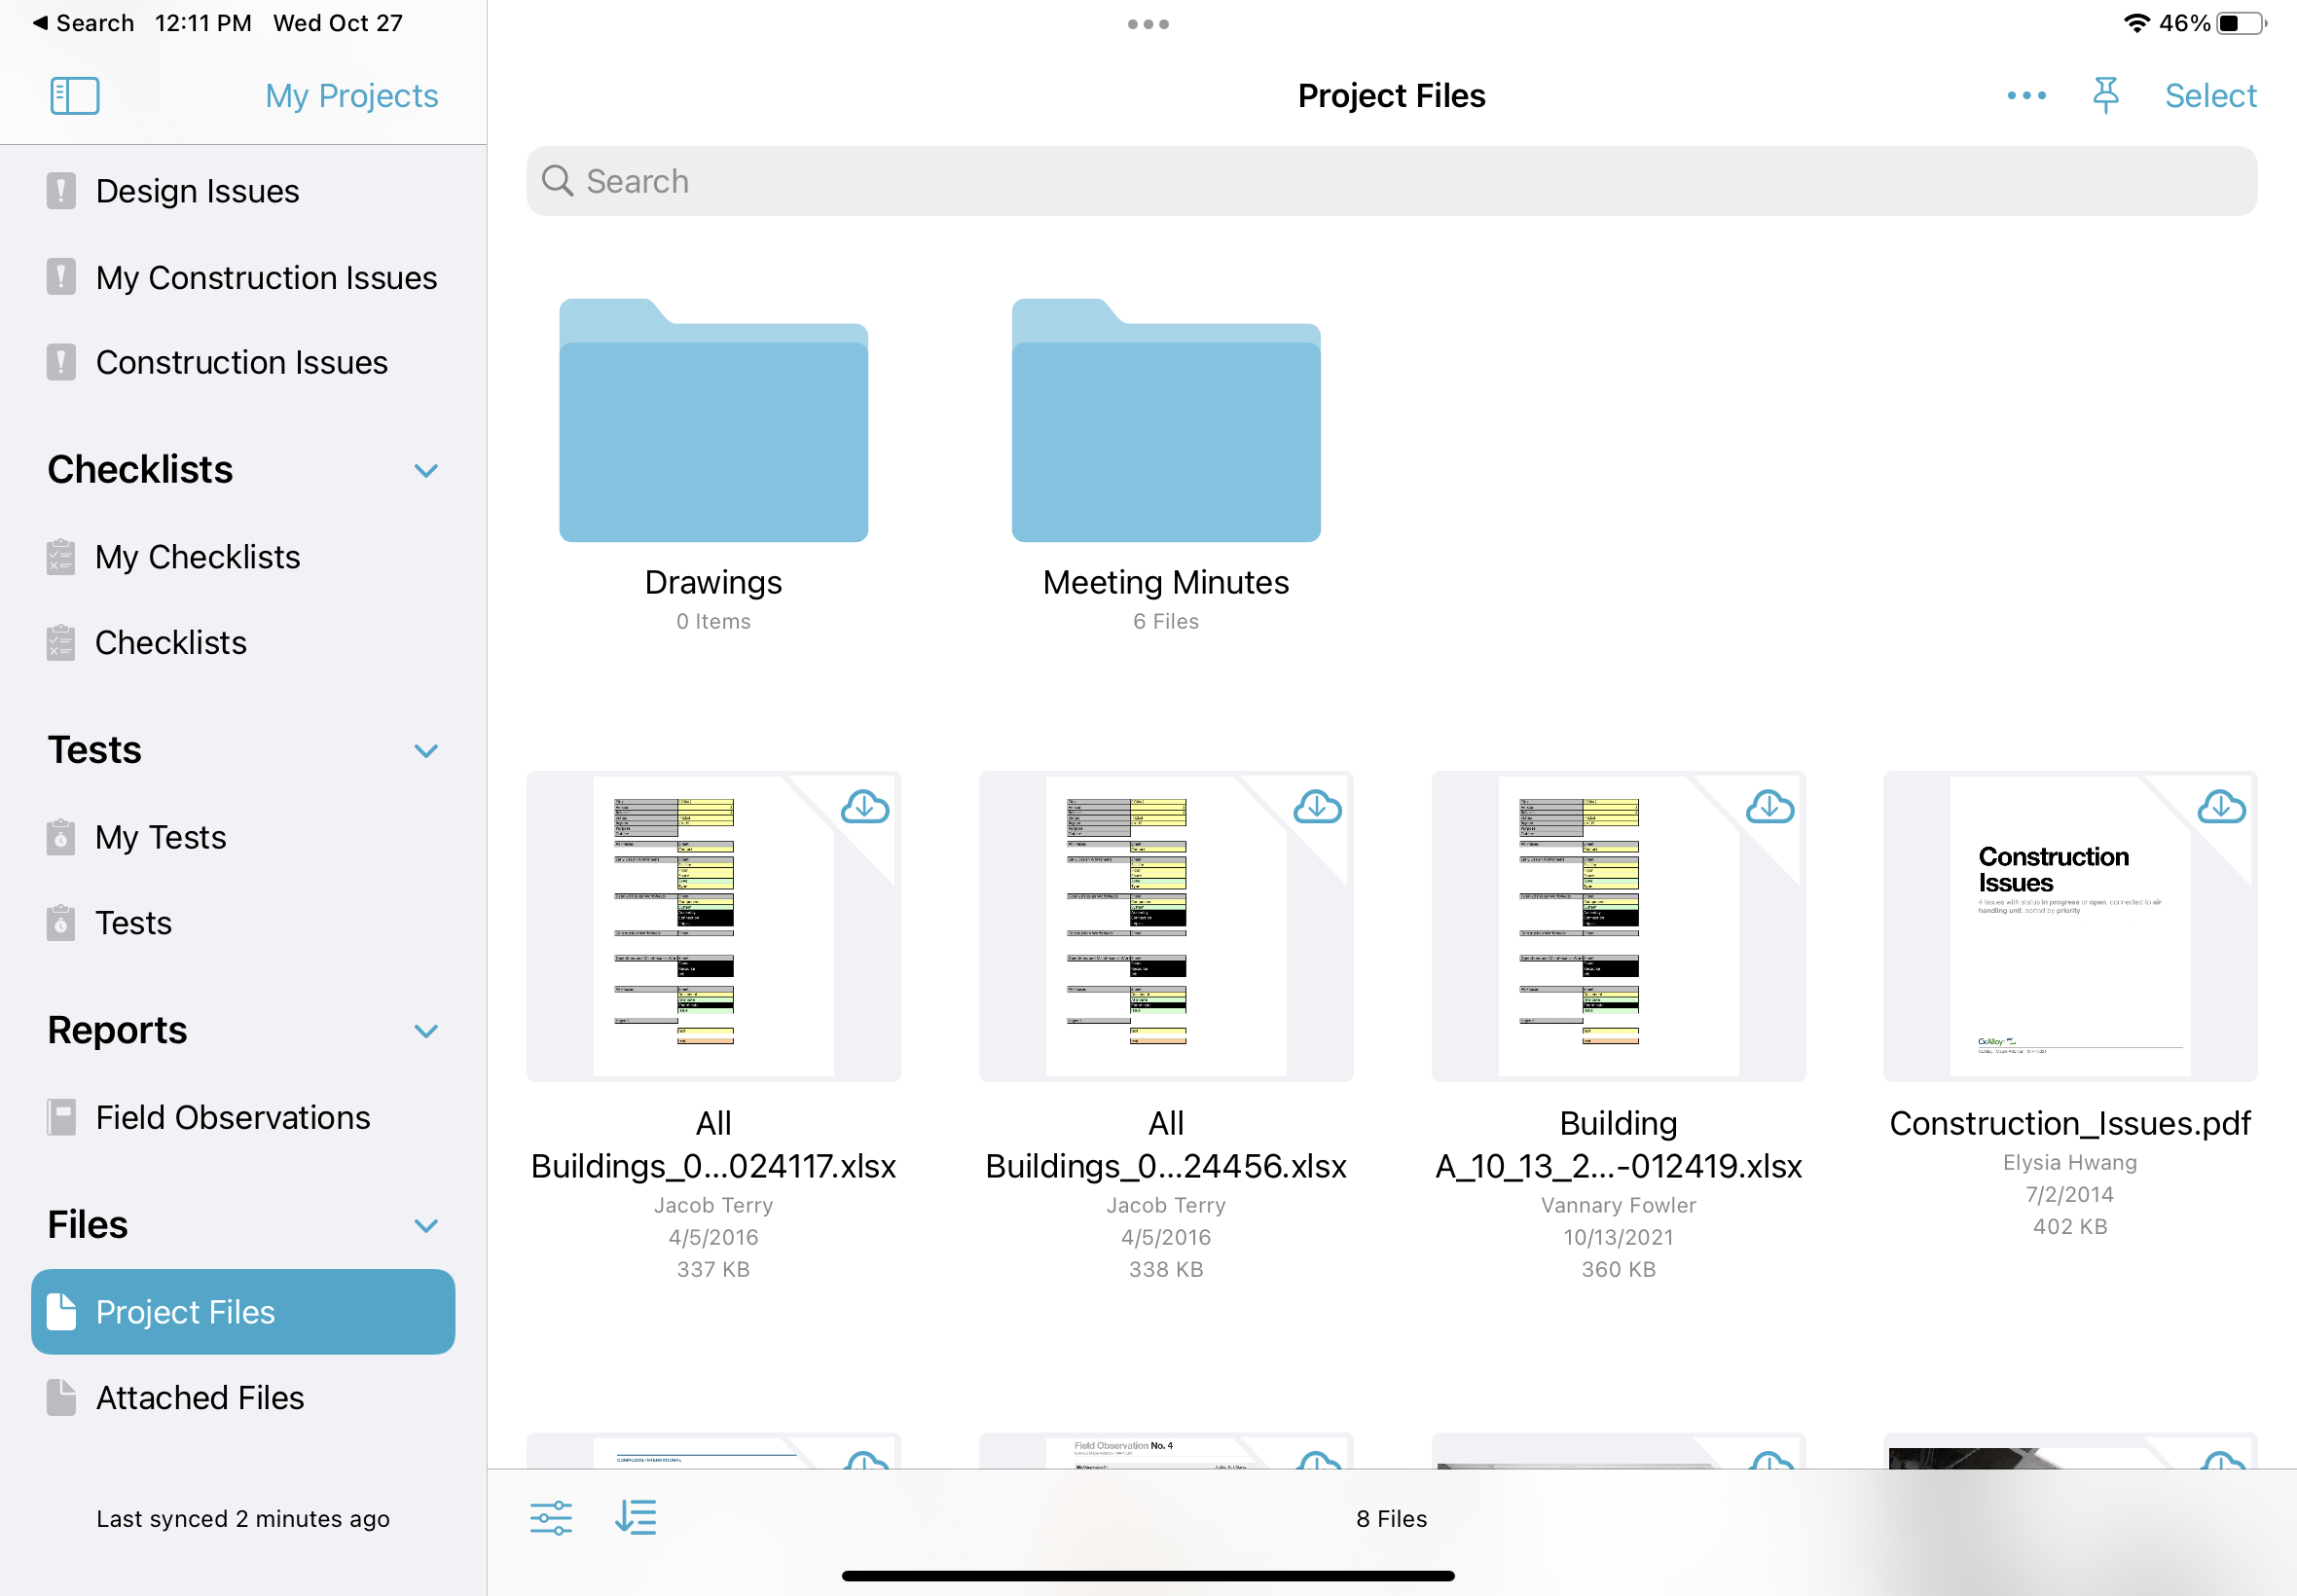Tap the Select button
2297x1596 pixels.
coord(2210,96)
